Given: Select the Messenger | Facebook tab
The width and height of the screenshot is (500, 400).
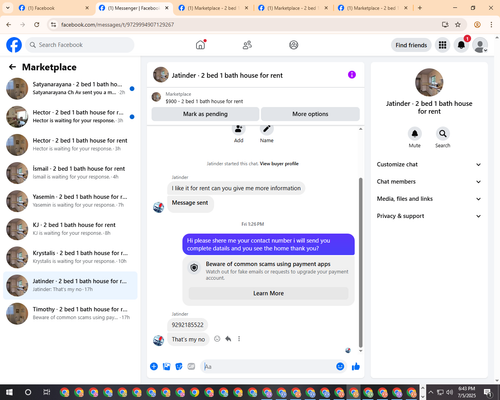Looking at the screenshot, I should (134, 8).
